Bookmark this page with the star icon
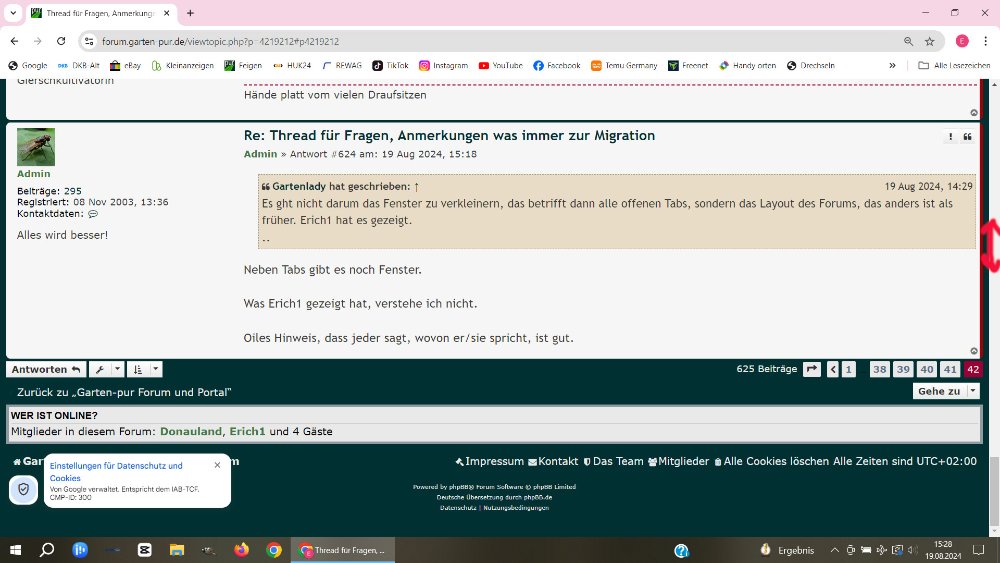1000x563 pixels. coord(929,41)
